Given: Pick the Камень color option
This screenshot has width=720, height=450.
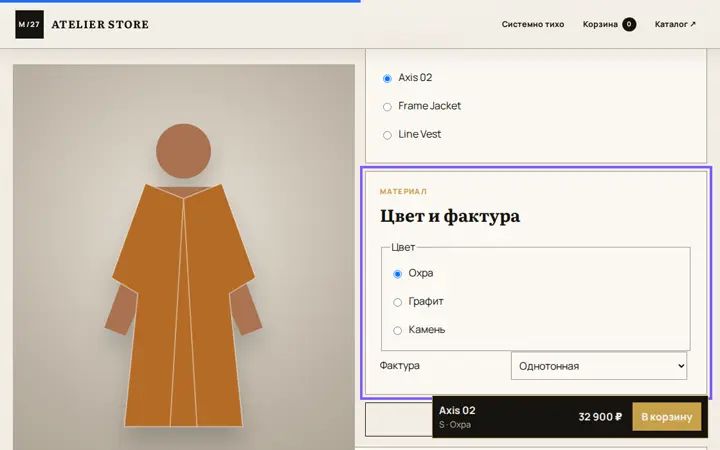Looking at the screenshot, I should tap(398, 331).
